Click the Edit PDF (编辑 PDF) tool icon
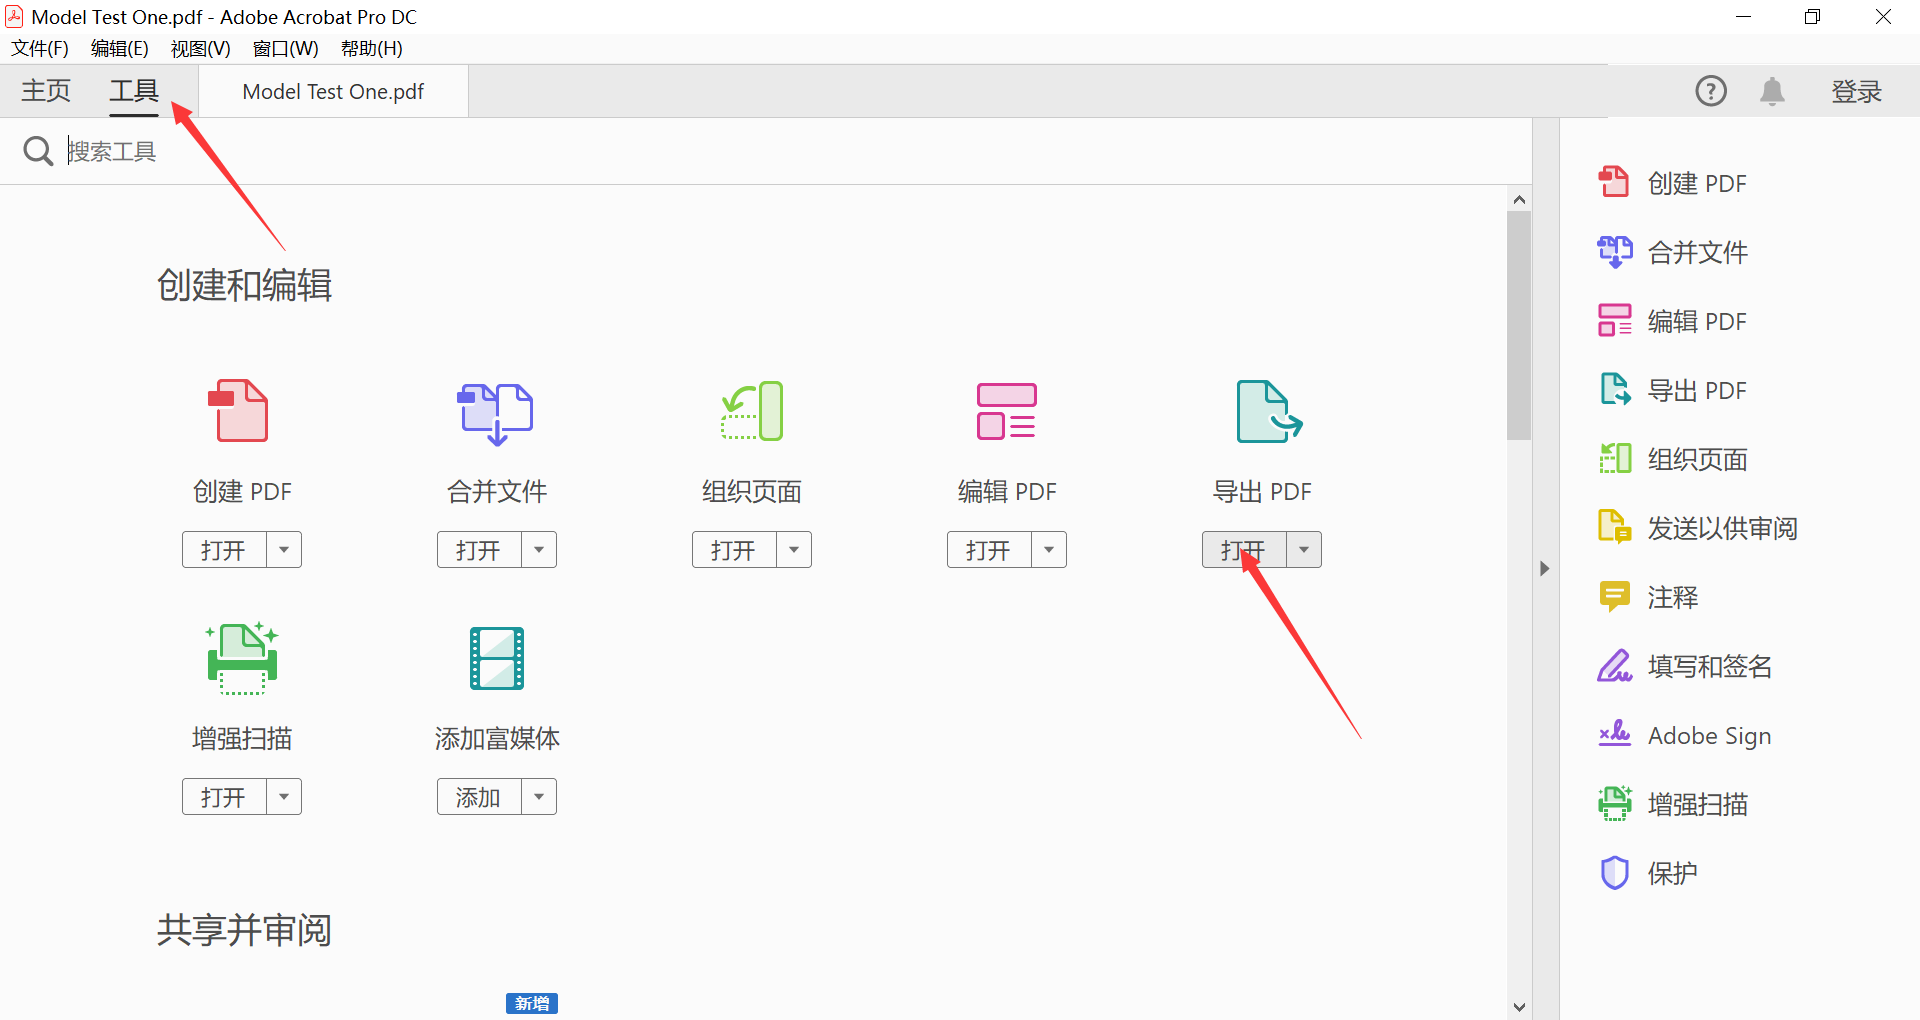Viewport: 1920px width, 1020px height. pyautogui.click(x=1006, y=411)
